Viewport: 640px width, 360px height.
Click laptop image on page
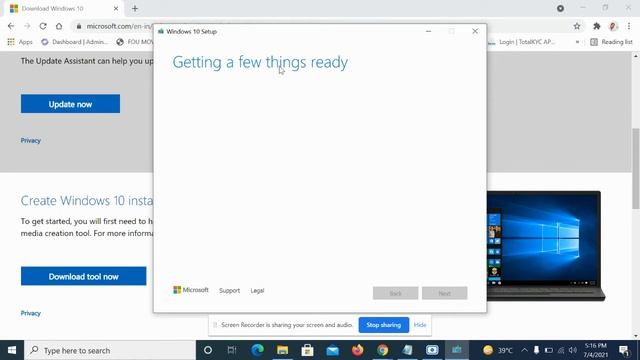(x=546, y=246)
